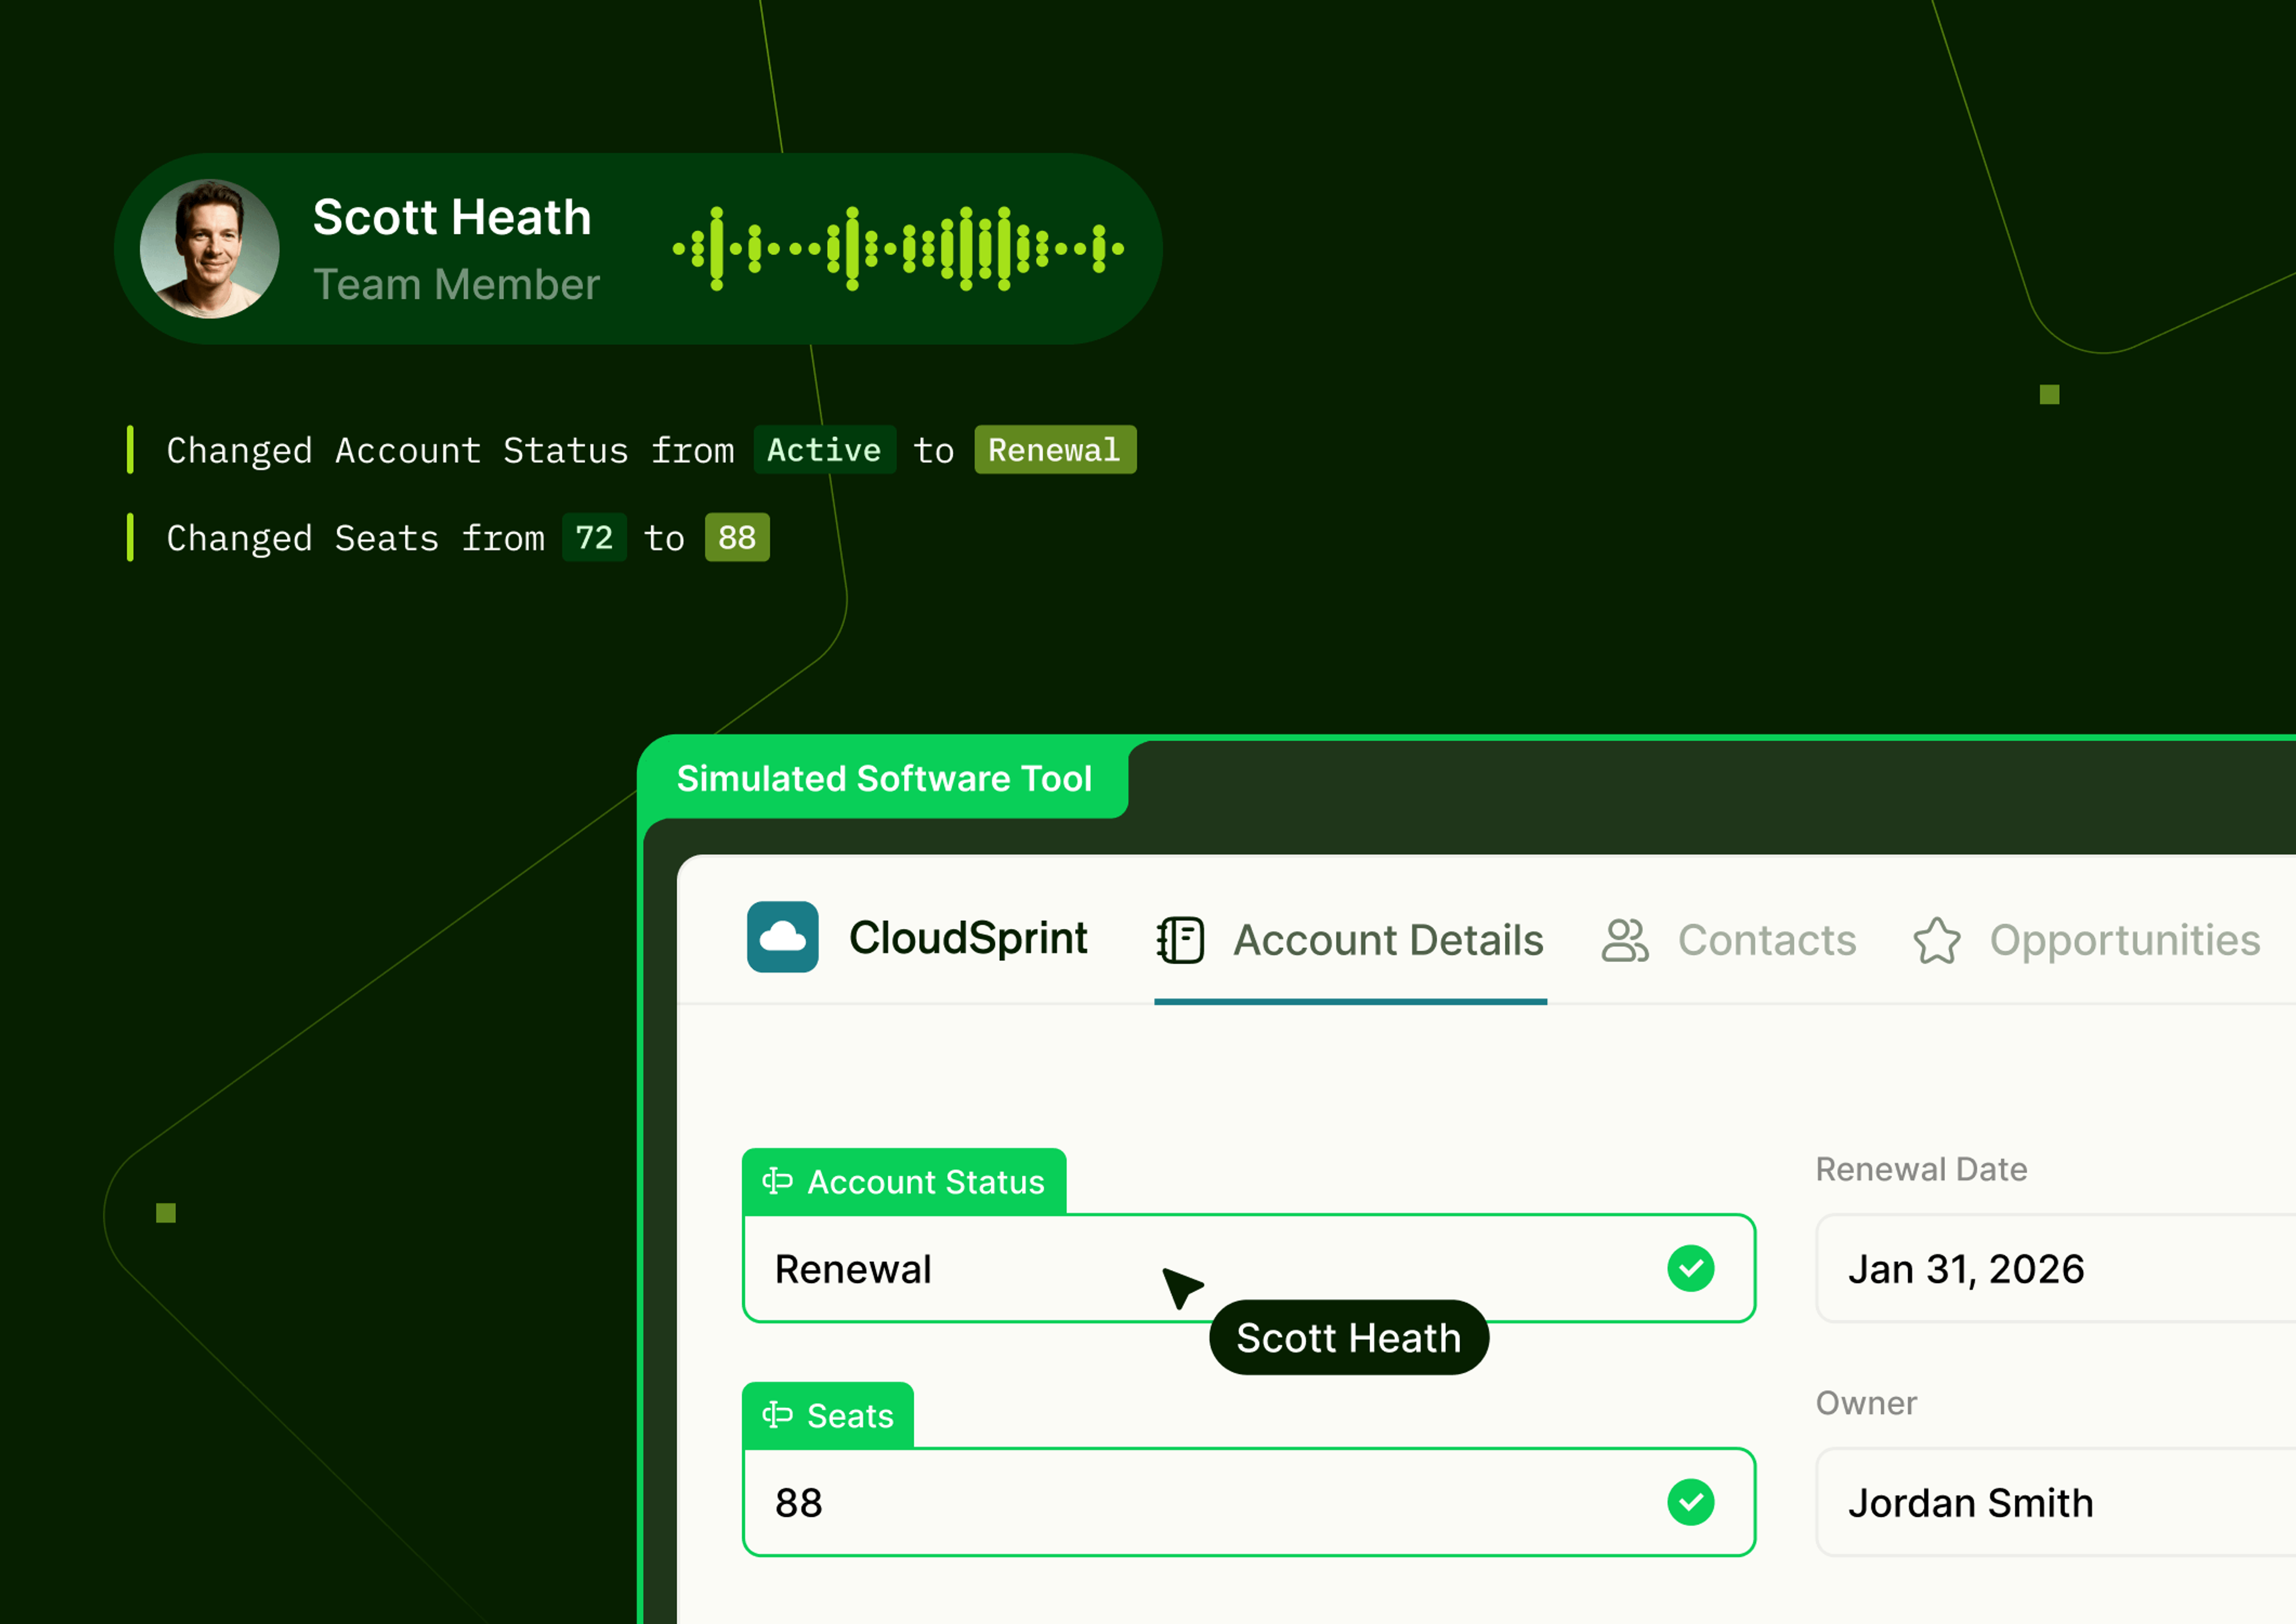Open the Account Status Renewal field
This screenshot has height=1624, width=2296.
[x=1000, y=1268]
